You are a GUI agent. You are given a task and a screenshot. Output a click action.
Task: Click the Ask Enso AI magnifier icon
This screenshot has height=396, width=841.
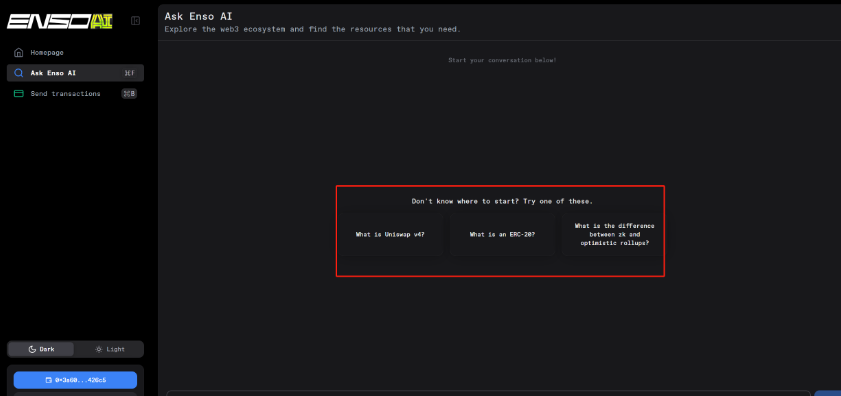tap(19, 73)
